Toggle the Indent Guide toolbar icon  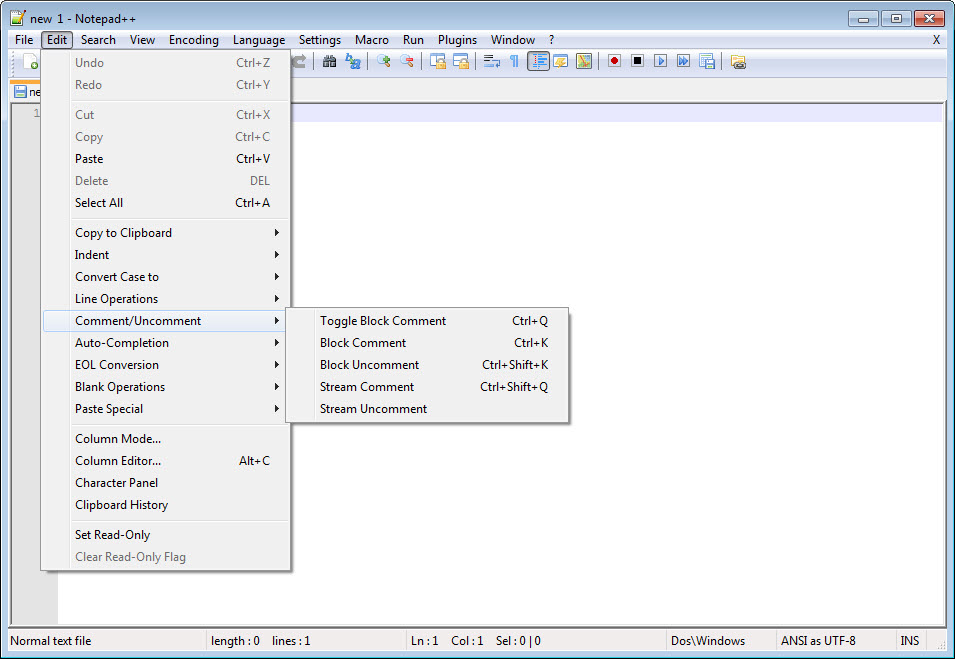[538, 62]
